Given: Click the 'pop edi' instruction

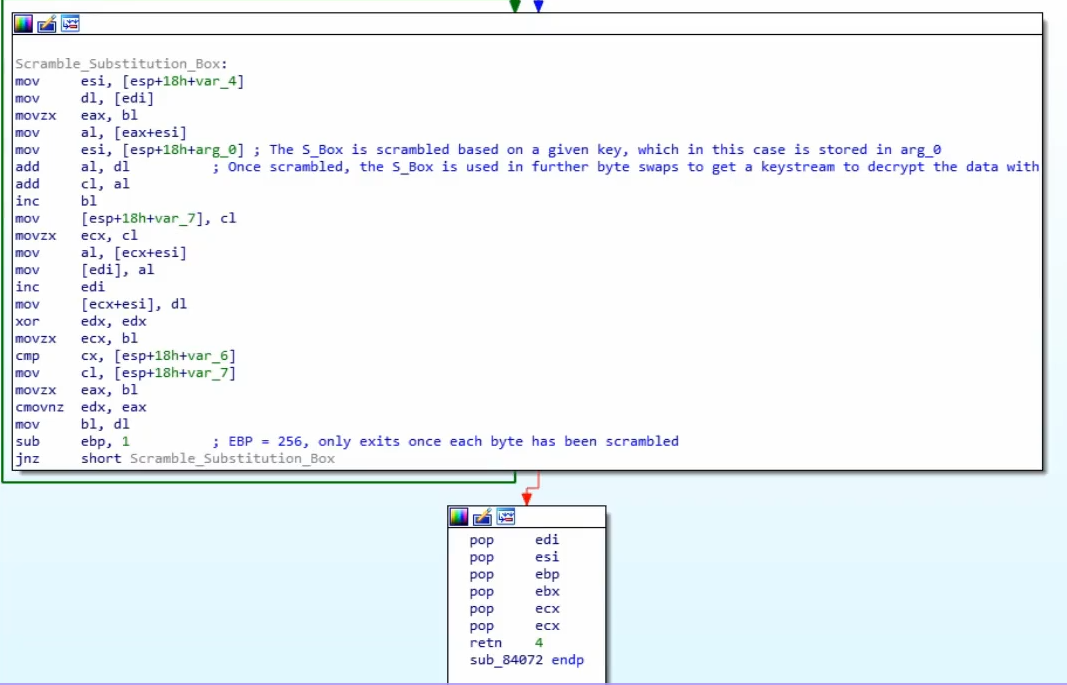Looking at the screenshot, I should click(514, 540).
